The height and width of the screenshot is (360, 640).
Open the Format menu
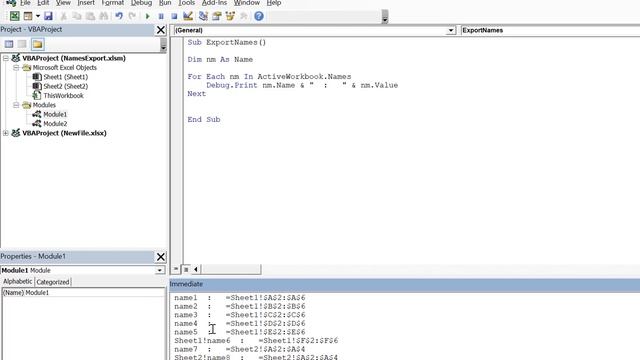coord(113,3)
